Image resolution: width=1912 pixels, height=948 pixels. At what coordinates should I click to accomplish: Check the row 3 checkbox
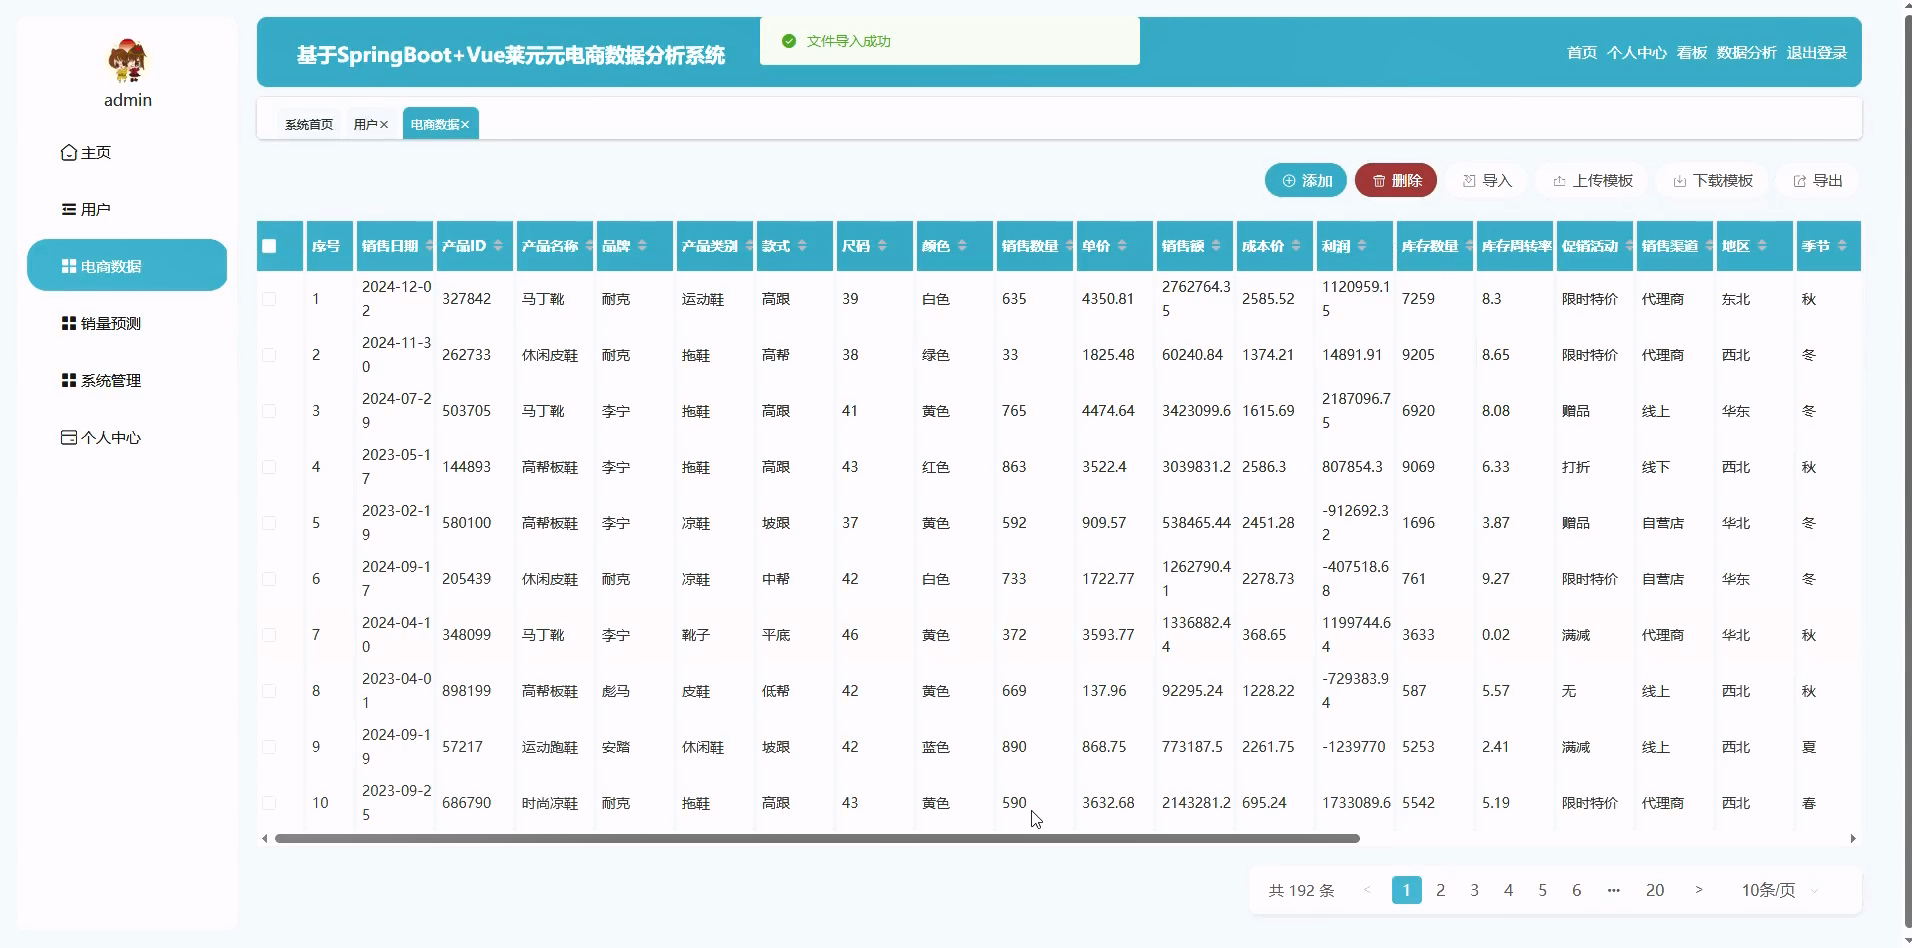tap(269, 411)
